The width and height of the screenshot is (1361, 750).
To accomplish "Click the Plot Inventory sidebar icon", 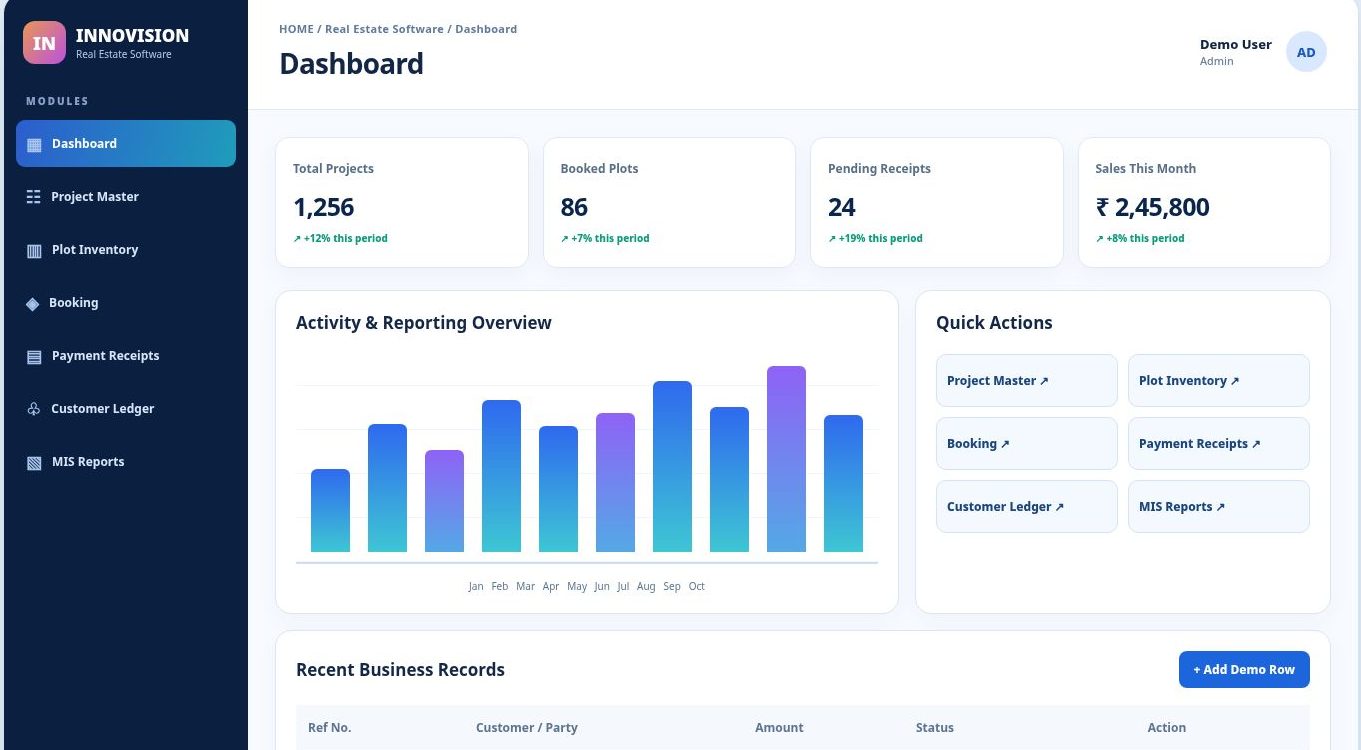I will [34, 250].
